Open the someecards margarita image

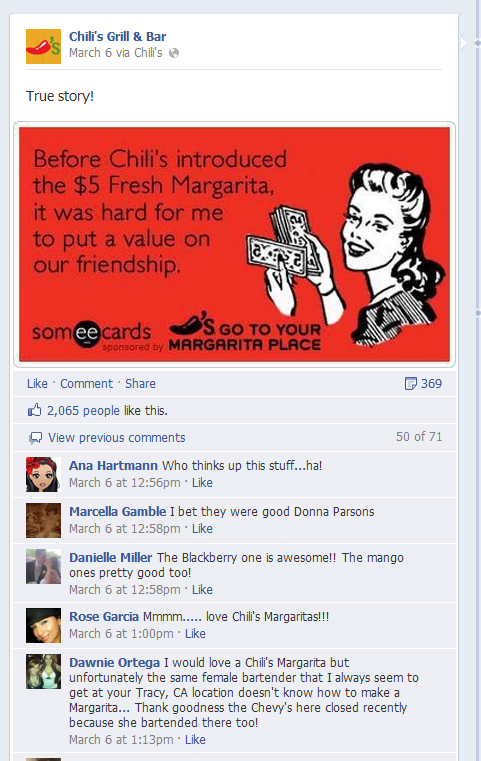[234, 244]
